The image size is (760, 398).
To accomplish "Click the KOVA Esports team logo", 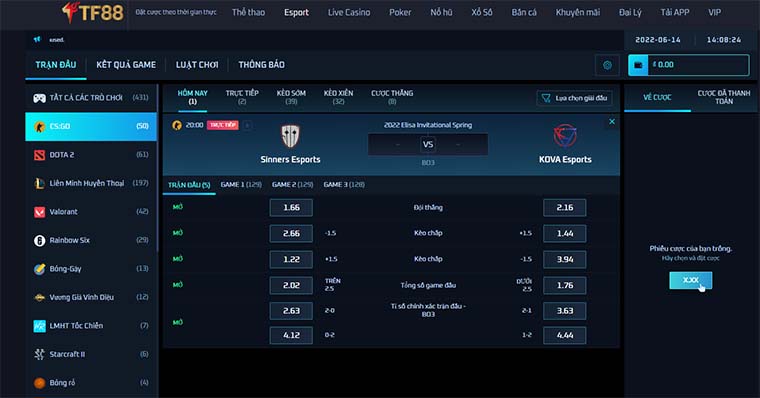I will [565, 136].
